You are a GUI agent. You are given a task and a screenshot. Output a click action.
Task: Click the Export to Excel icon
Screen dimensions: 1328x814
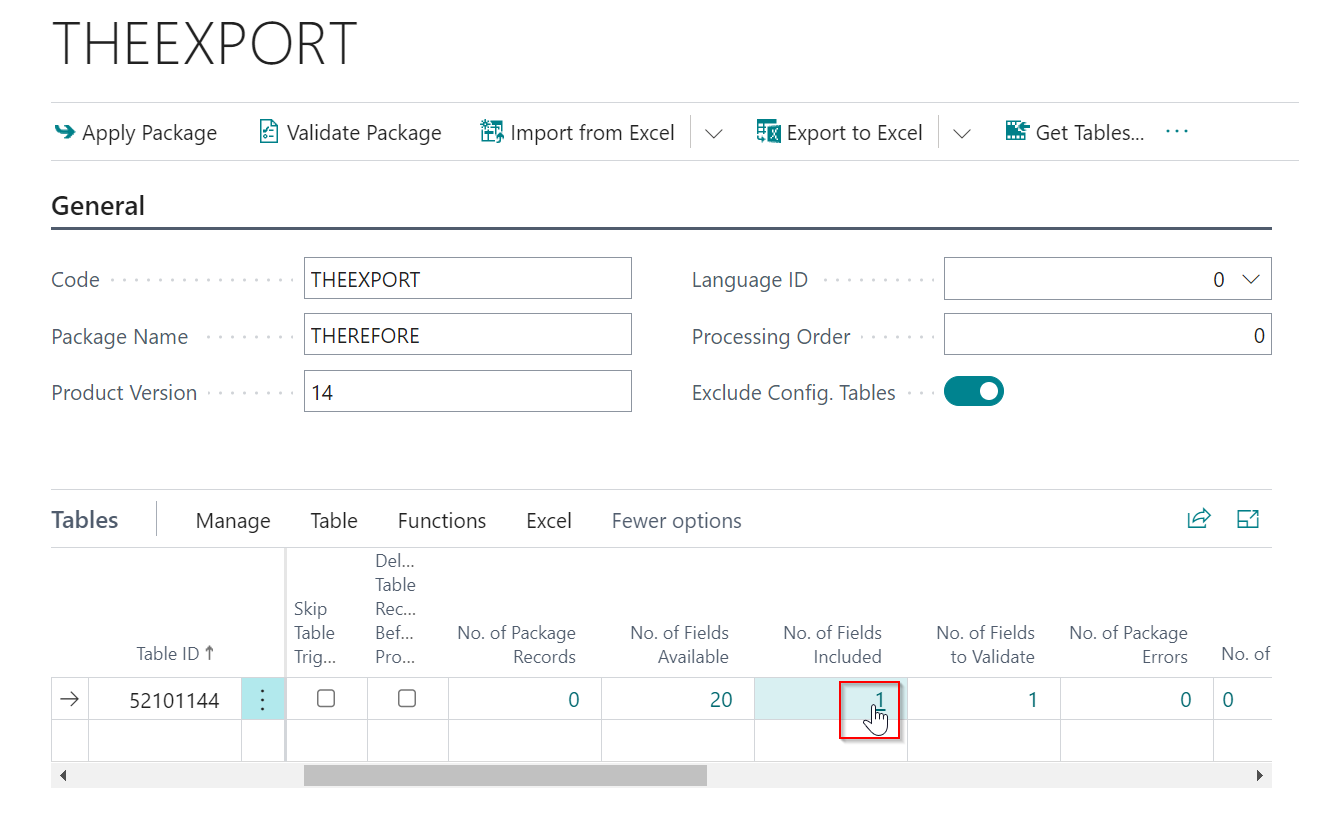[x=768, y=132]
